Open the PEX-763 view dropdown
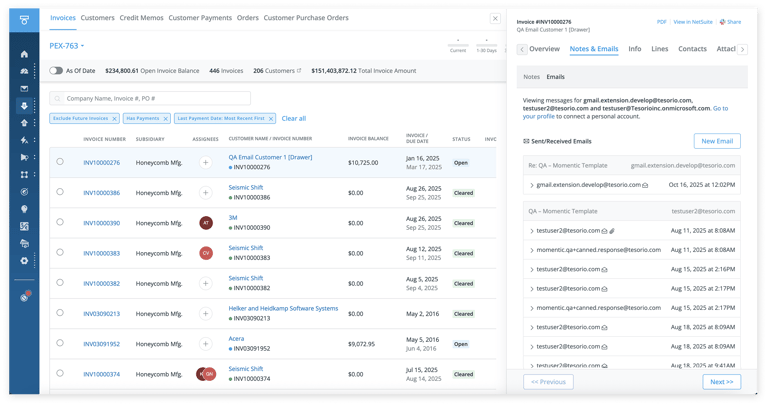768x406 pixels. coord(67,46)
